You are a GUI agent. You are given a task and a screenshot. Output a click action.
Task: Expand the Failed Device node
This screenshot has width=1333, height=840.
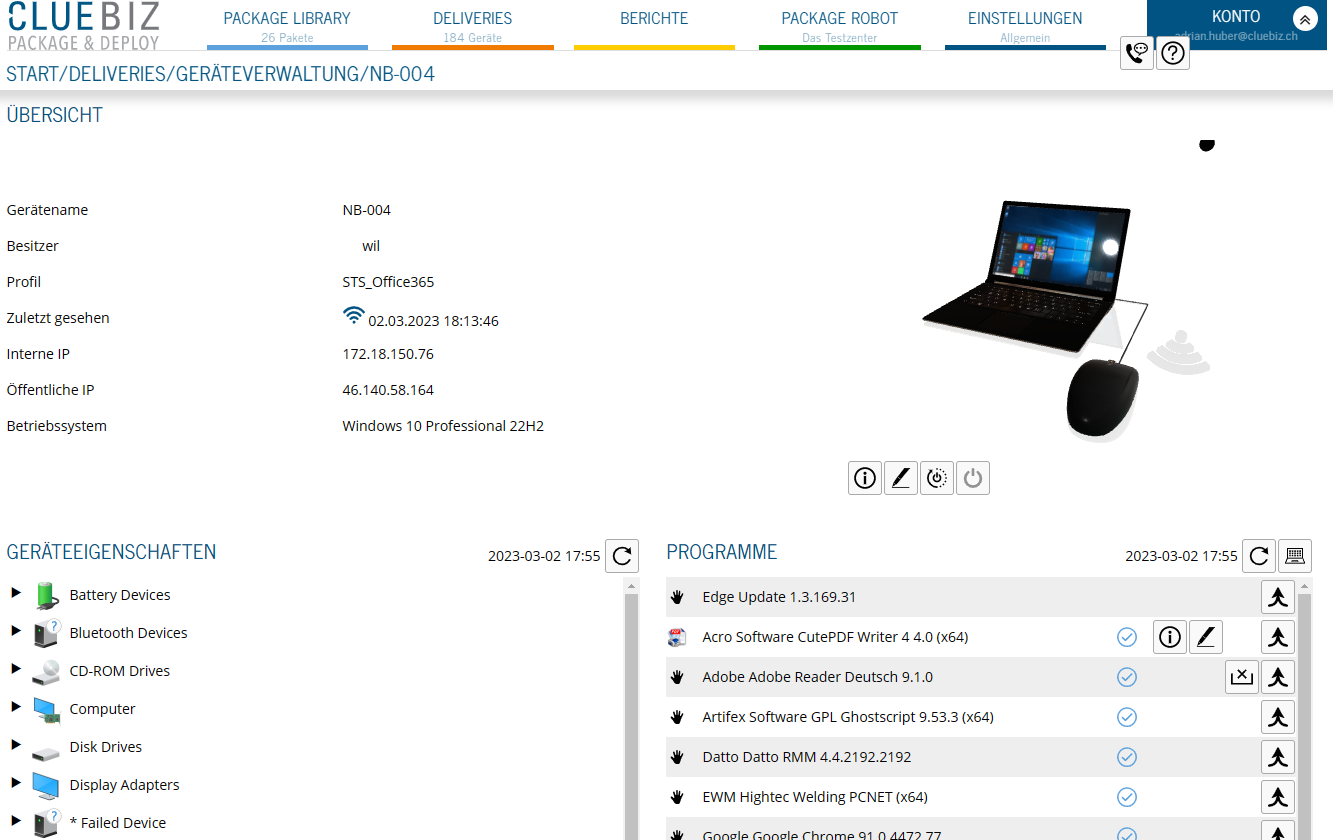[16, 821]
